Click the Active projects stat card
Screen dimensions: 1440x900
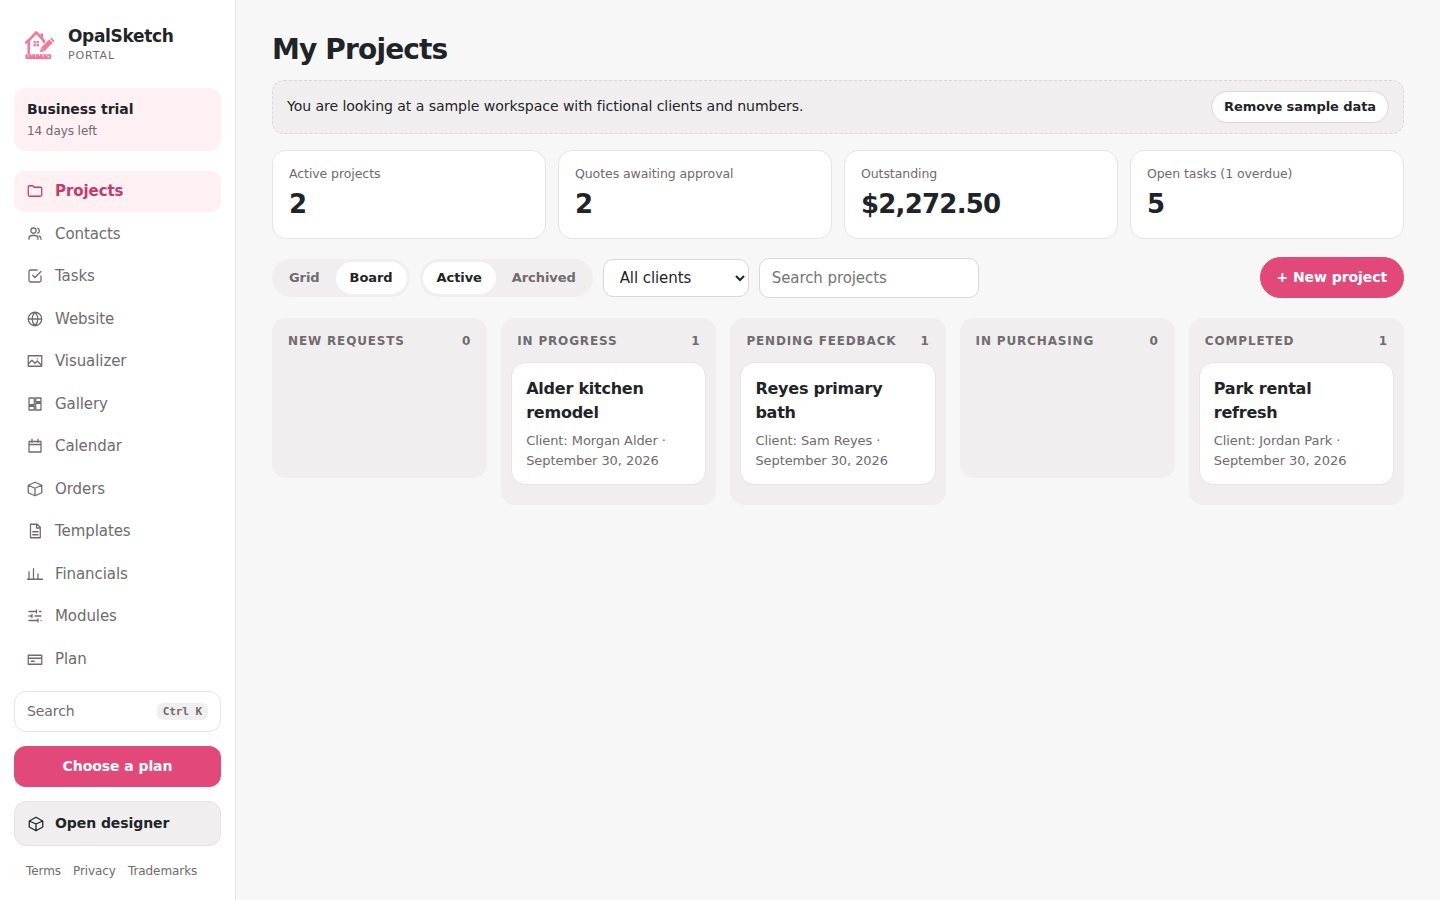click(409, 195)
